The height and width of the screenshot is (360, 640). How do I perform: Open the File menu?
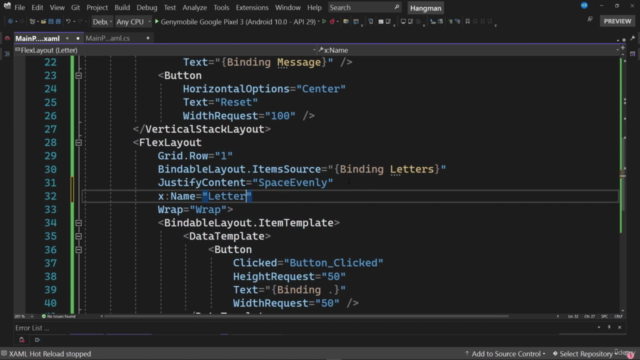(20, 7)
